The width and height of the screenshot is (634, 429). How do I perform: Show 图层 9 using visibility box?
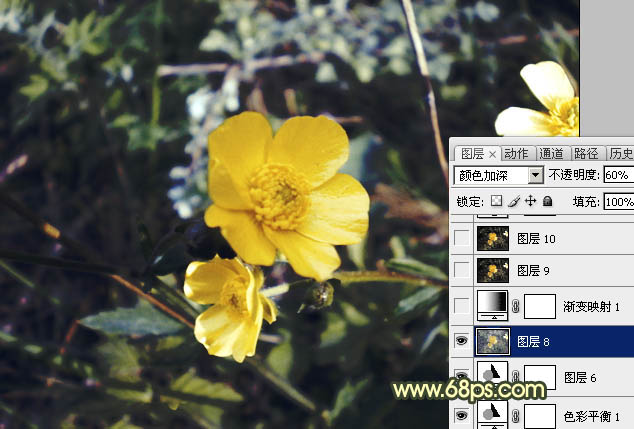coord(461,271)
